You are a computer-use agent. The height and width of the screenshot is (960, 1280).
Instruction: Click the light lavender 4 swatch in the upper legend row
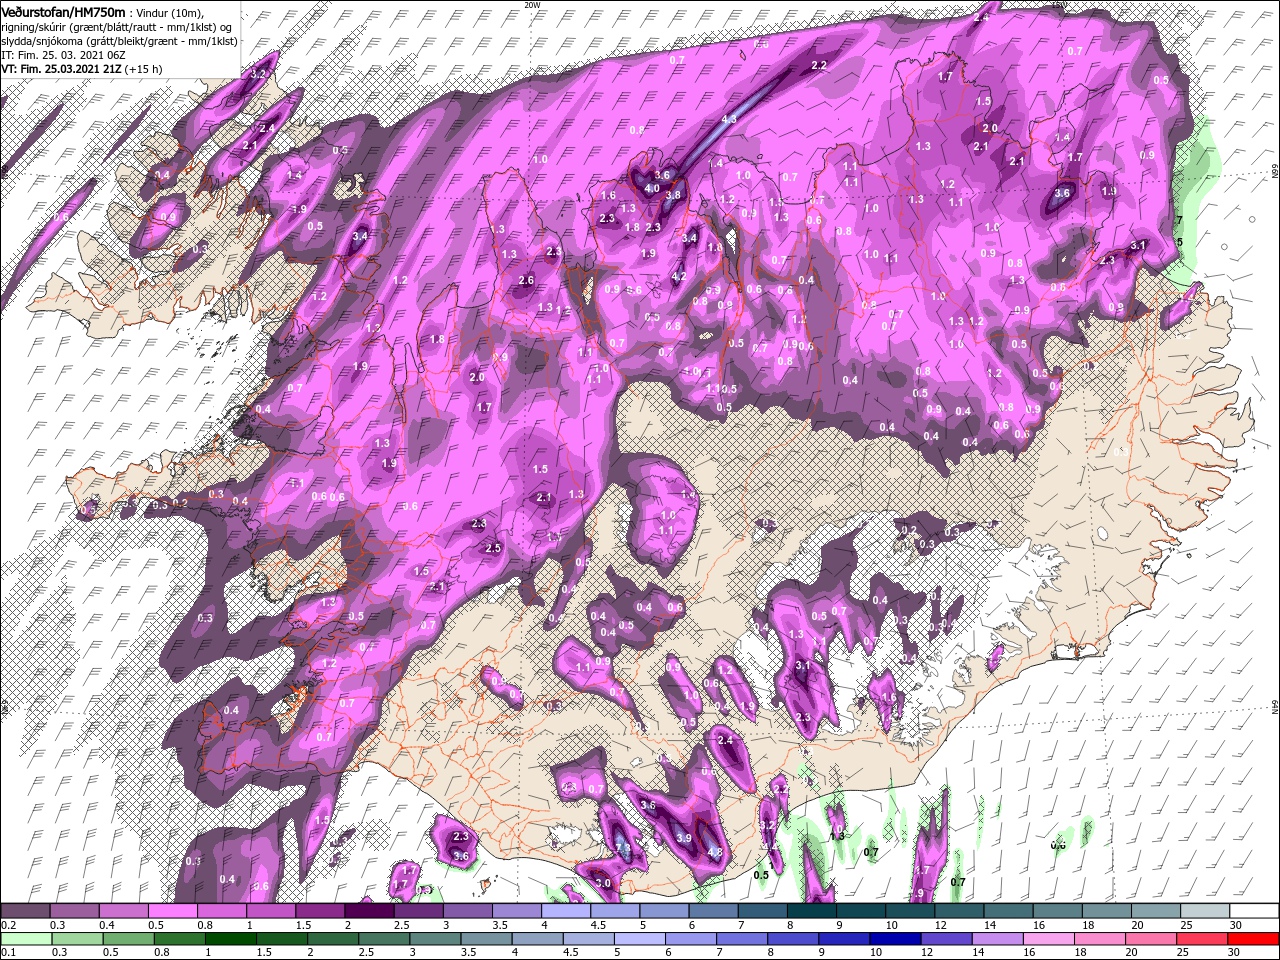point(566,912)
